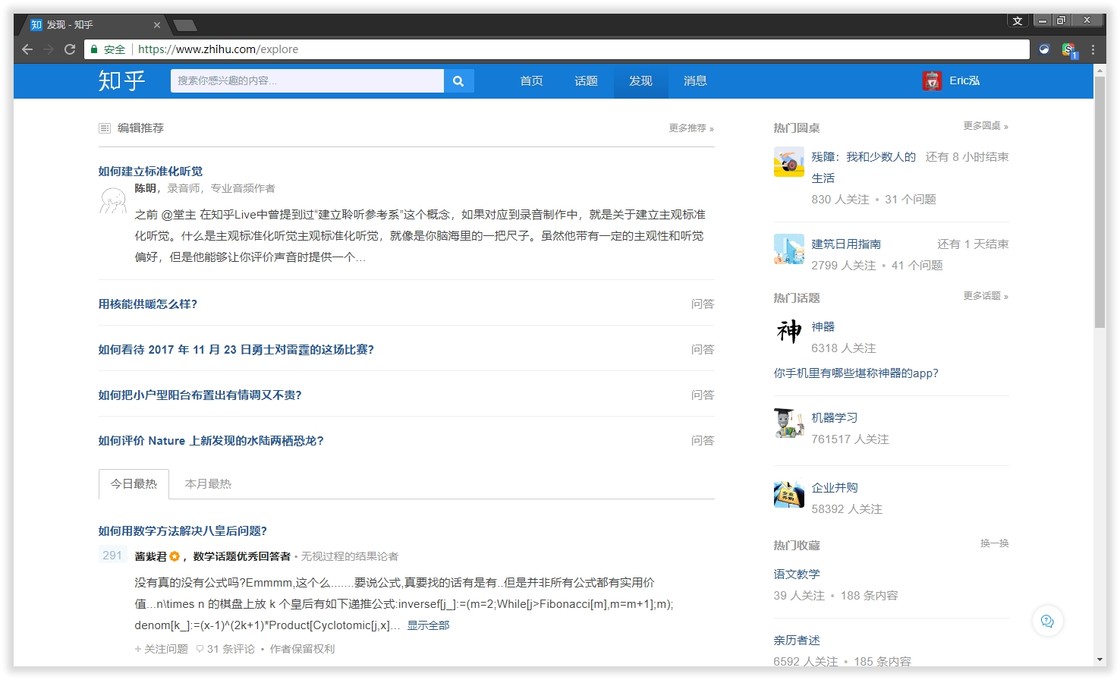Open the 机器学习 topic avatar
This screenshot has height=680, width=1120.
789,423
